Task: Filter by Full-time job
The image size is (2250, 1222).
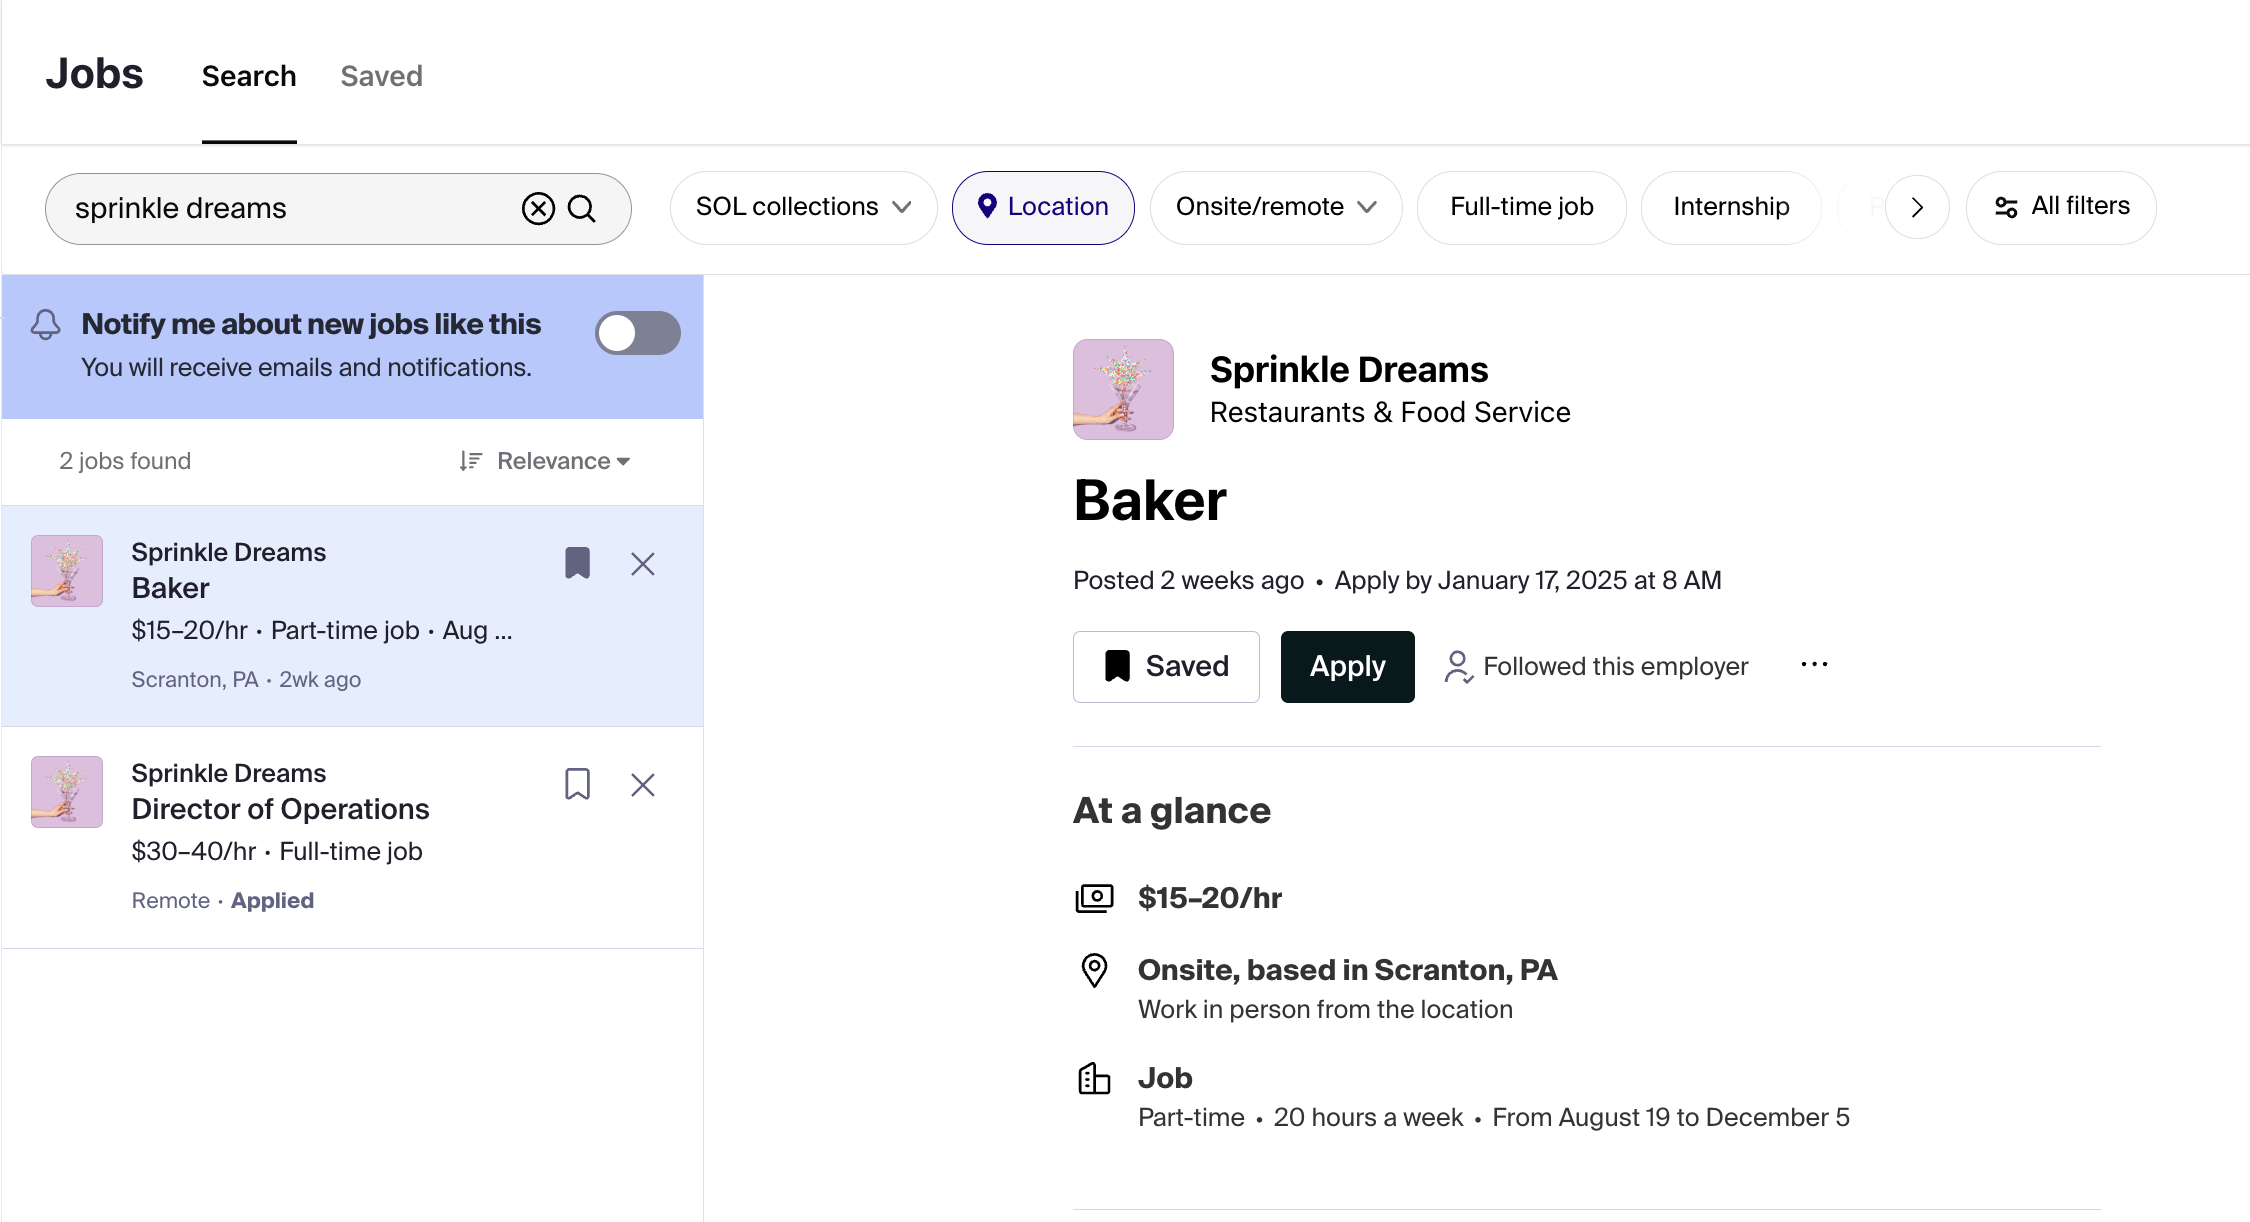Action: 1522,207
